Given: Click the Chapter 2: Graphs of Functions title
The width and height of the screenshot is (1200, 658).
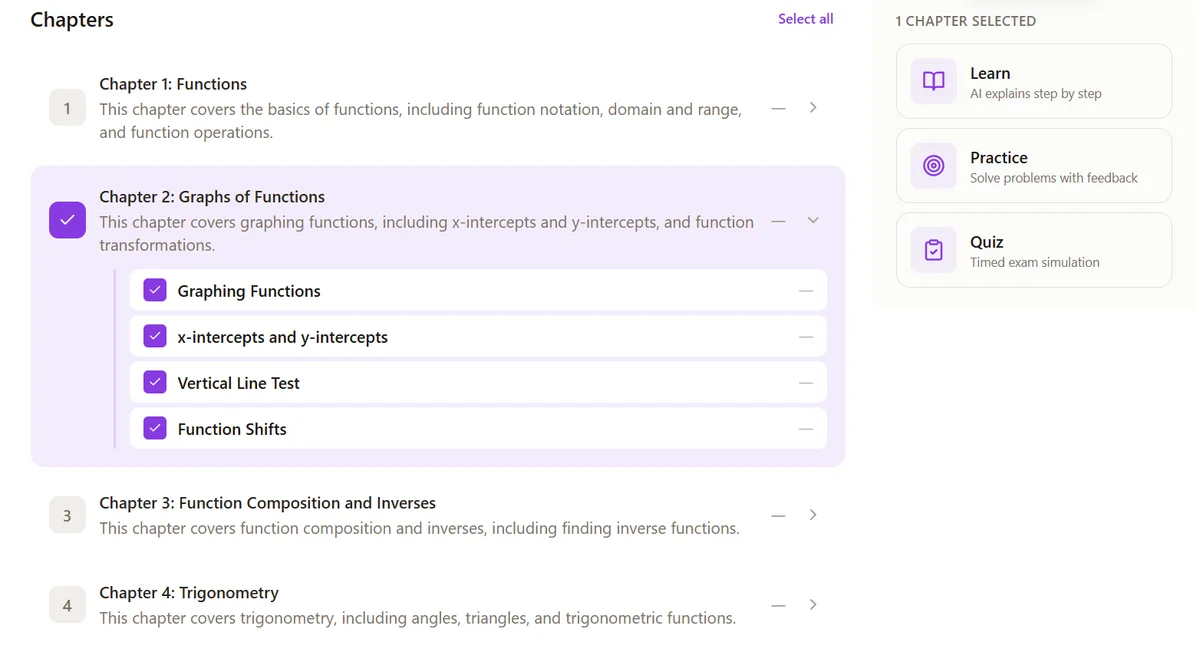Looking at the screenshot, I should tap(212, 197).
